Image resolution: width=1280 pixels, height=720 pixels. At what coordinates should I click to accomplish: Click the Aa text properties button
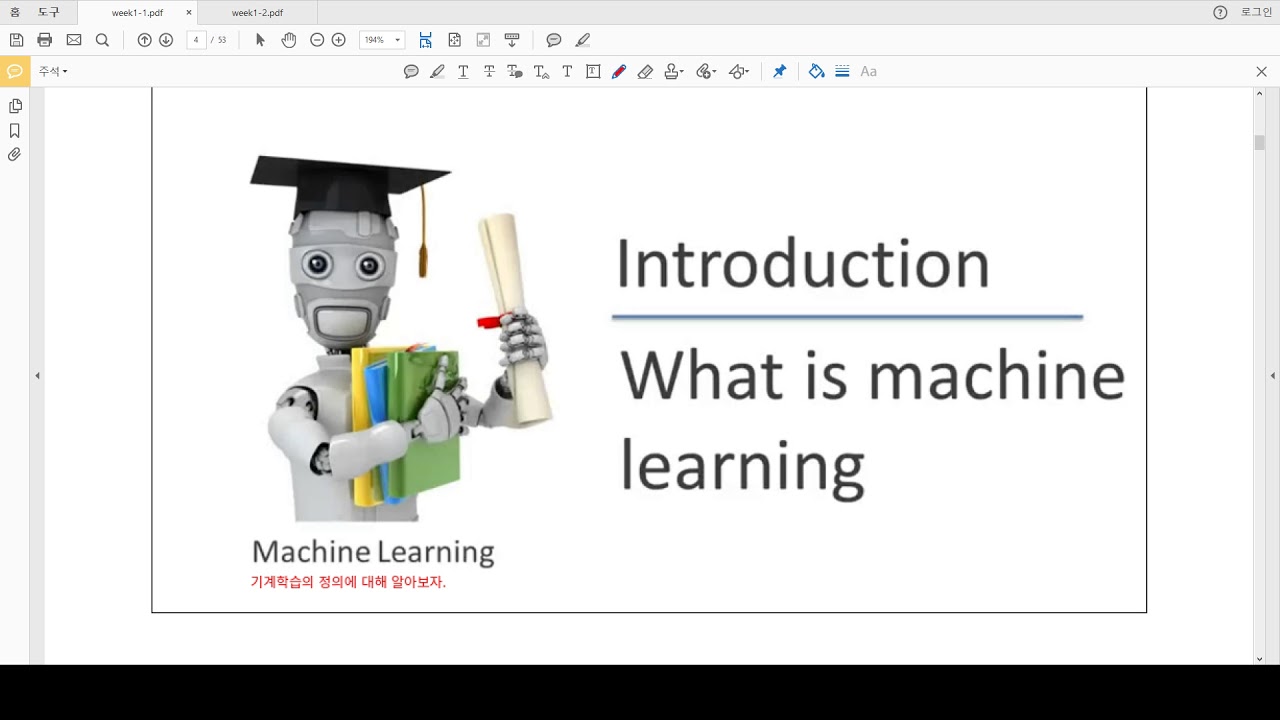pos(869,71)
